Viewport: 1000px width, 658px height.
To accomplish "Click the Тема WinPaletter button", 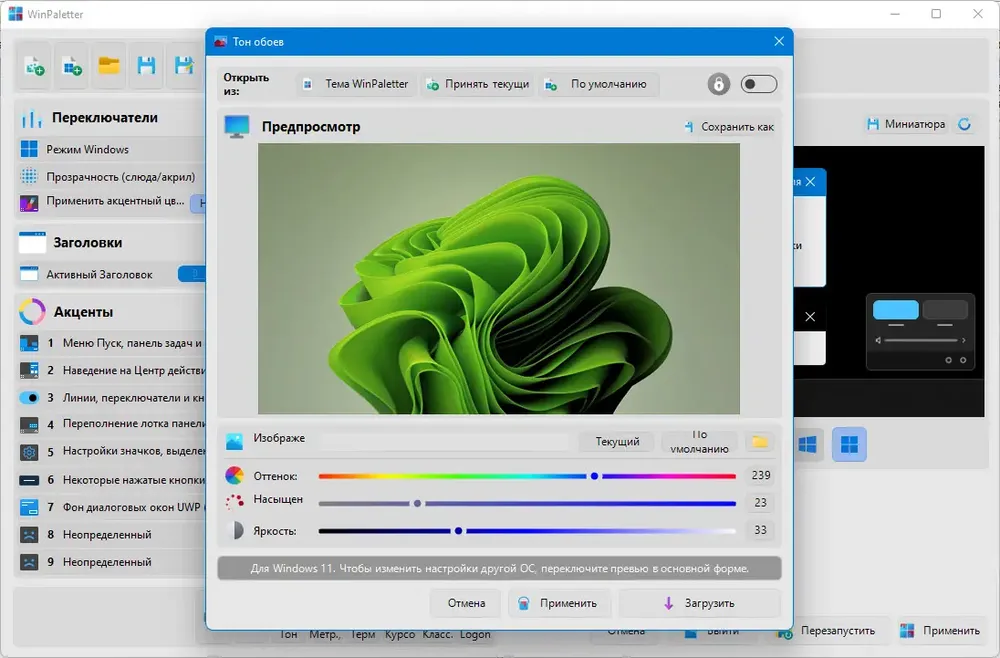I will pos(356,84).
